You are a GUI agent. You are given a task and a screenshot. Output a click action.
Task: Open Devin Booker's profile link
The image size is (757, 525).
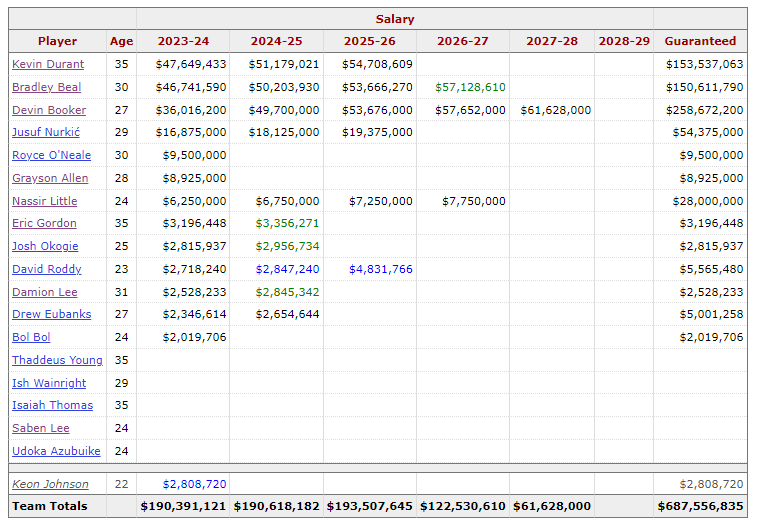click(x=49, y=110)
